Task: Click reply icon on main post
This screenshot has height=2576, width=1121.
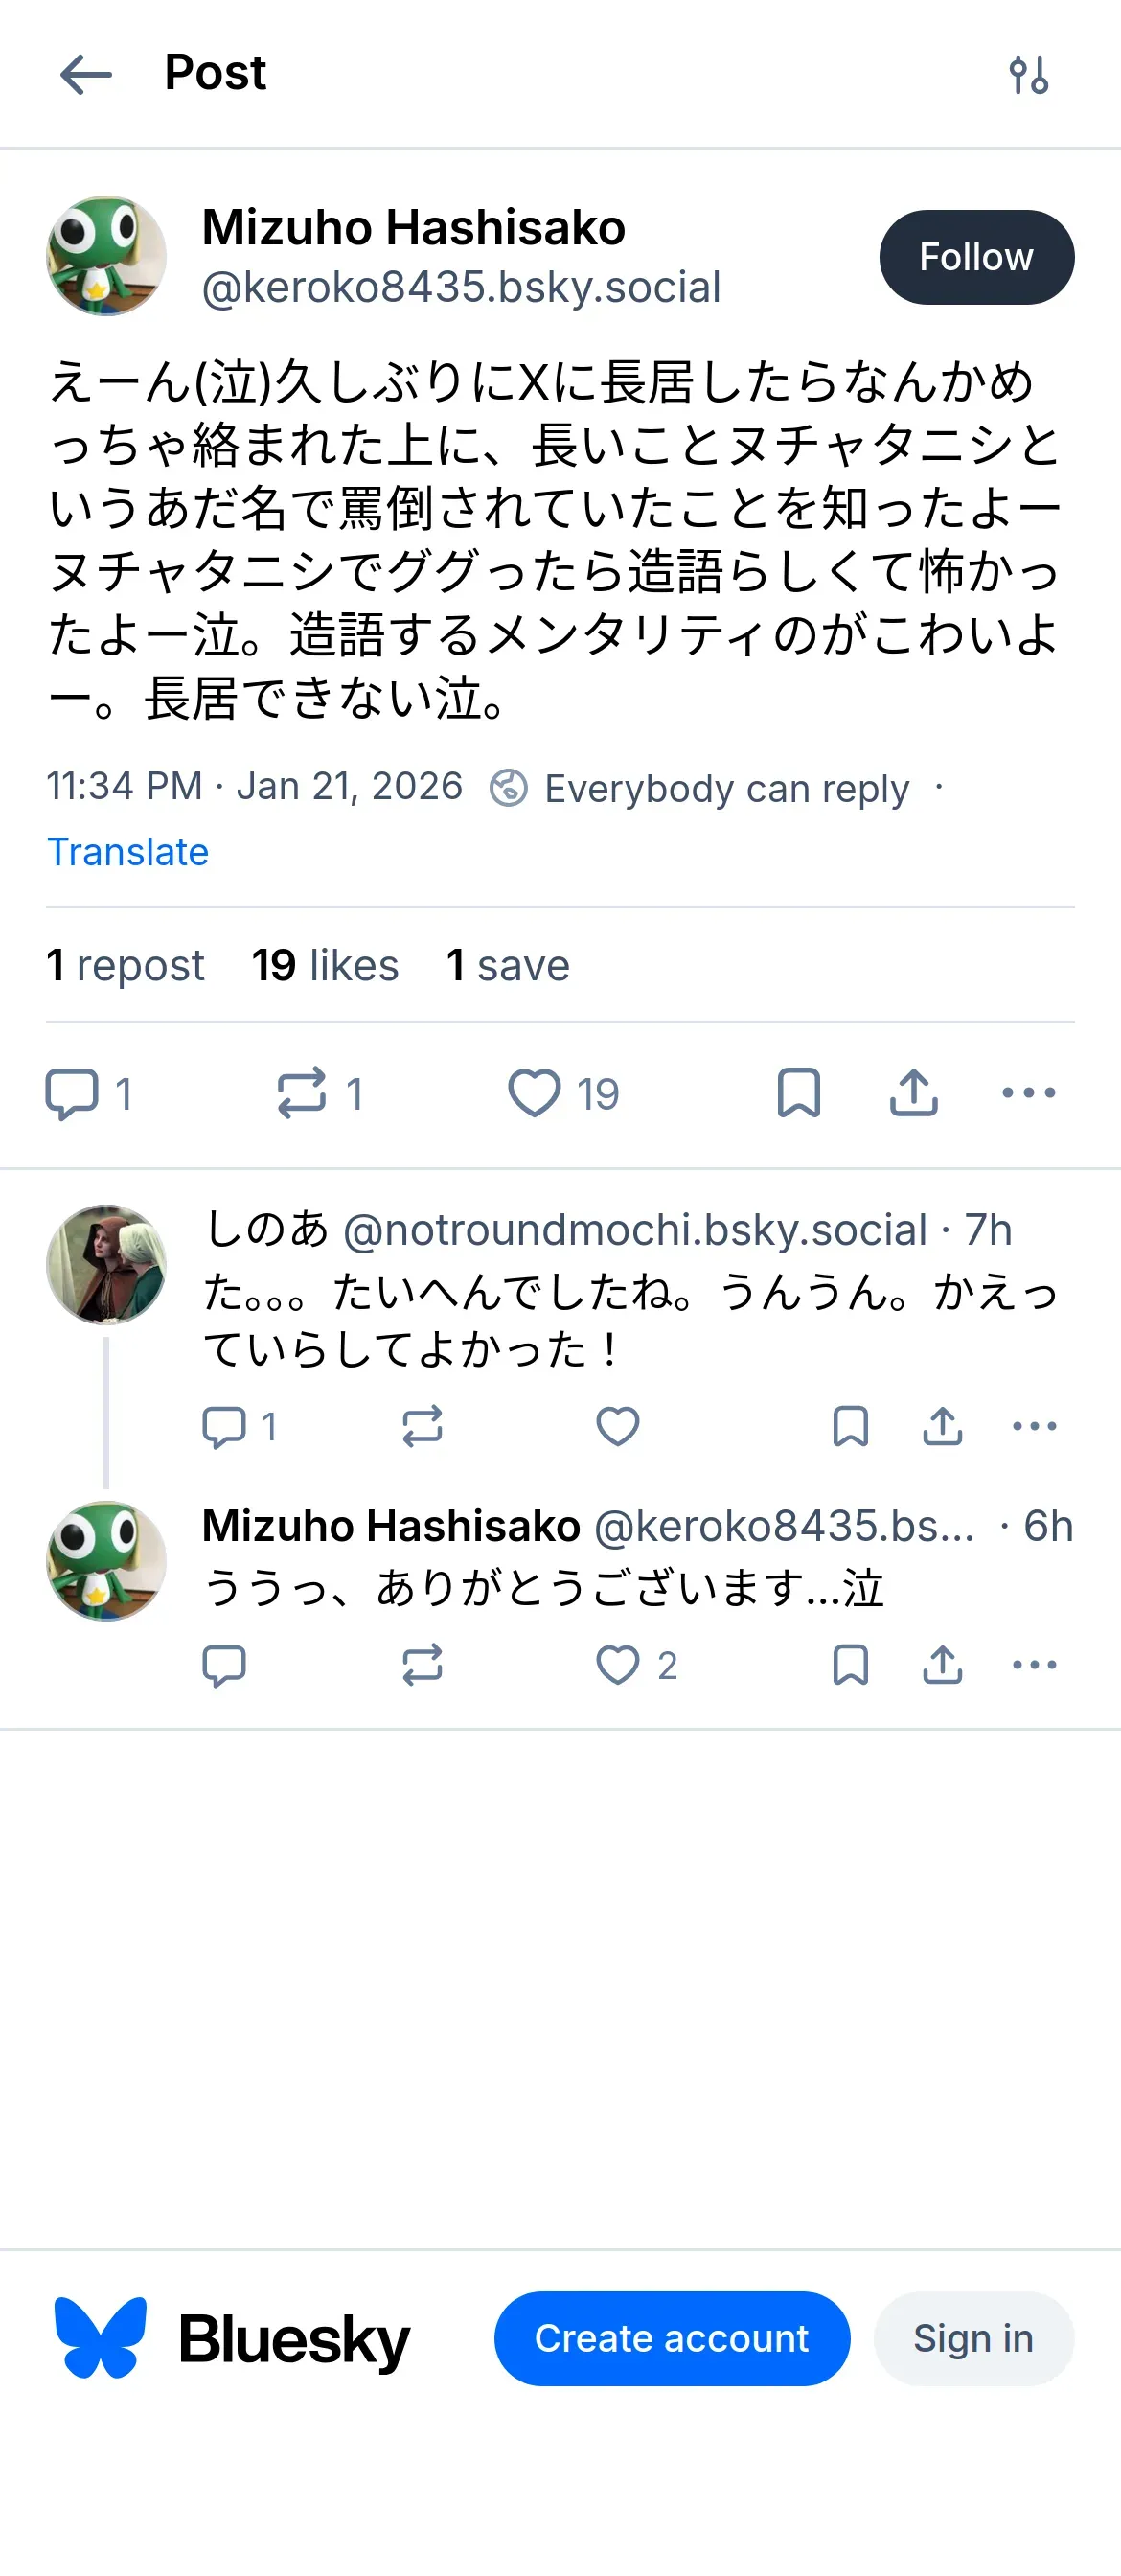Action: (x=72, y=1093)
